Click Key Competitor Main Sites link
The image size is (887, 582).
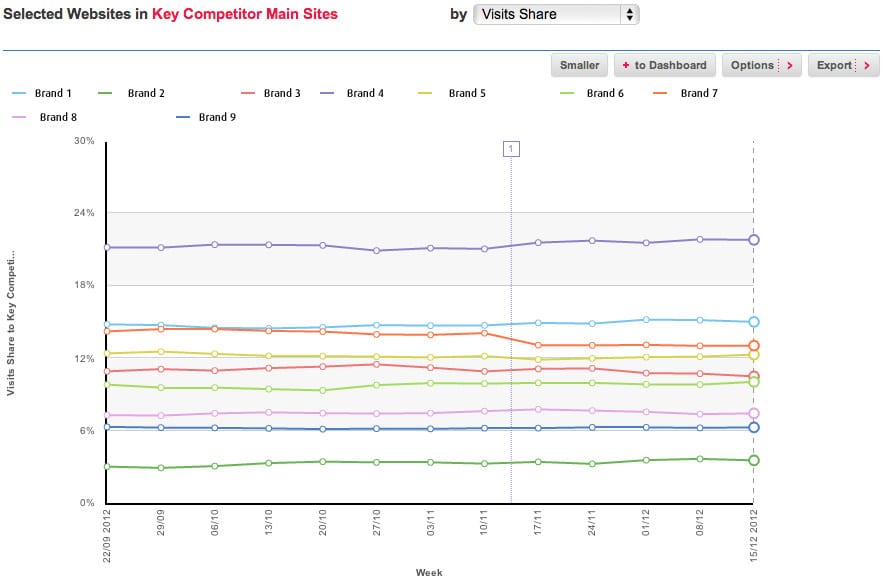click(245, 14)
